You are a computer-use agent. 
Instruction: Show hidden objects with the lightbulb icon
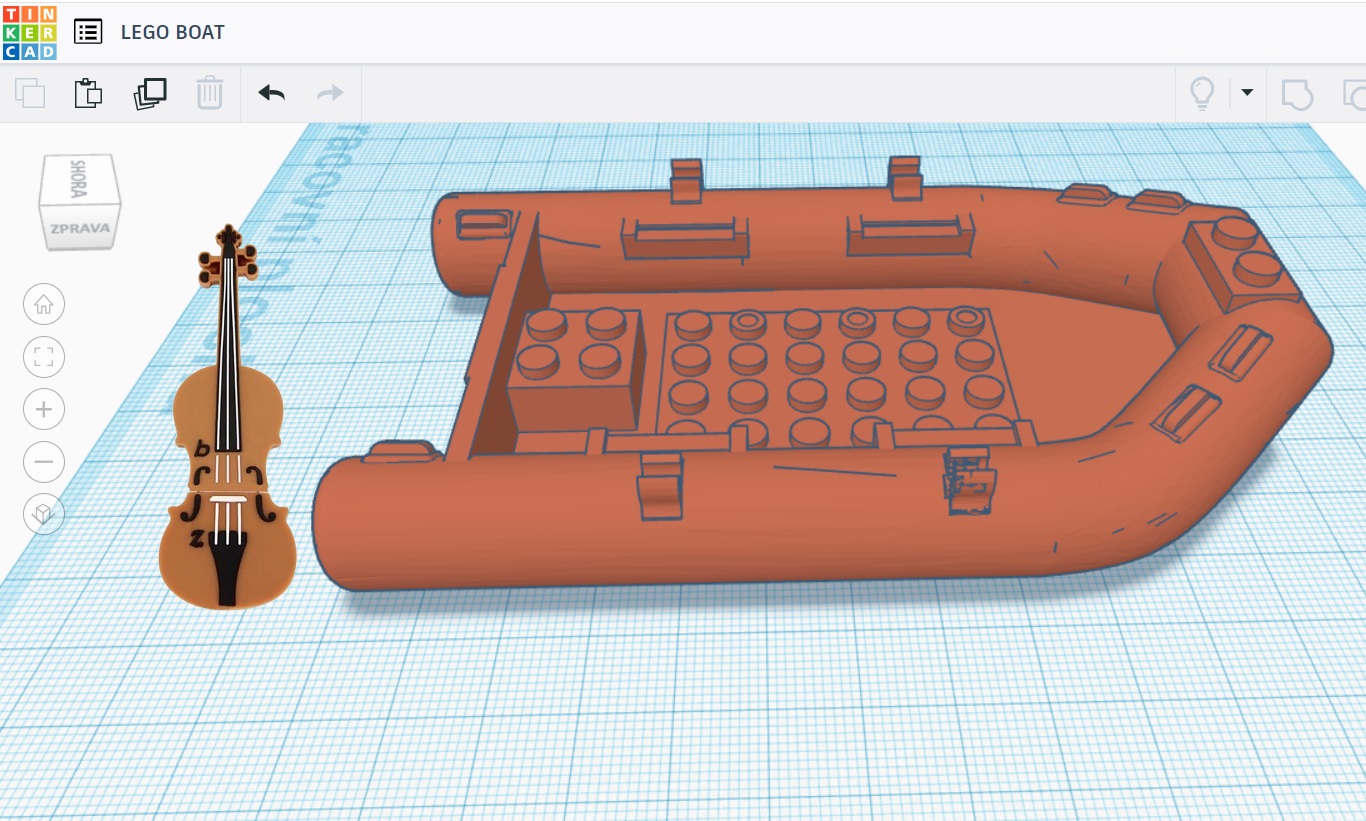click(1202, 91)
